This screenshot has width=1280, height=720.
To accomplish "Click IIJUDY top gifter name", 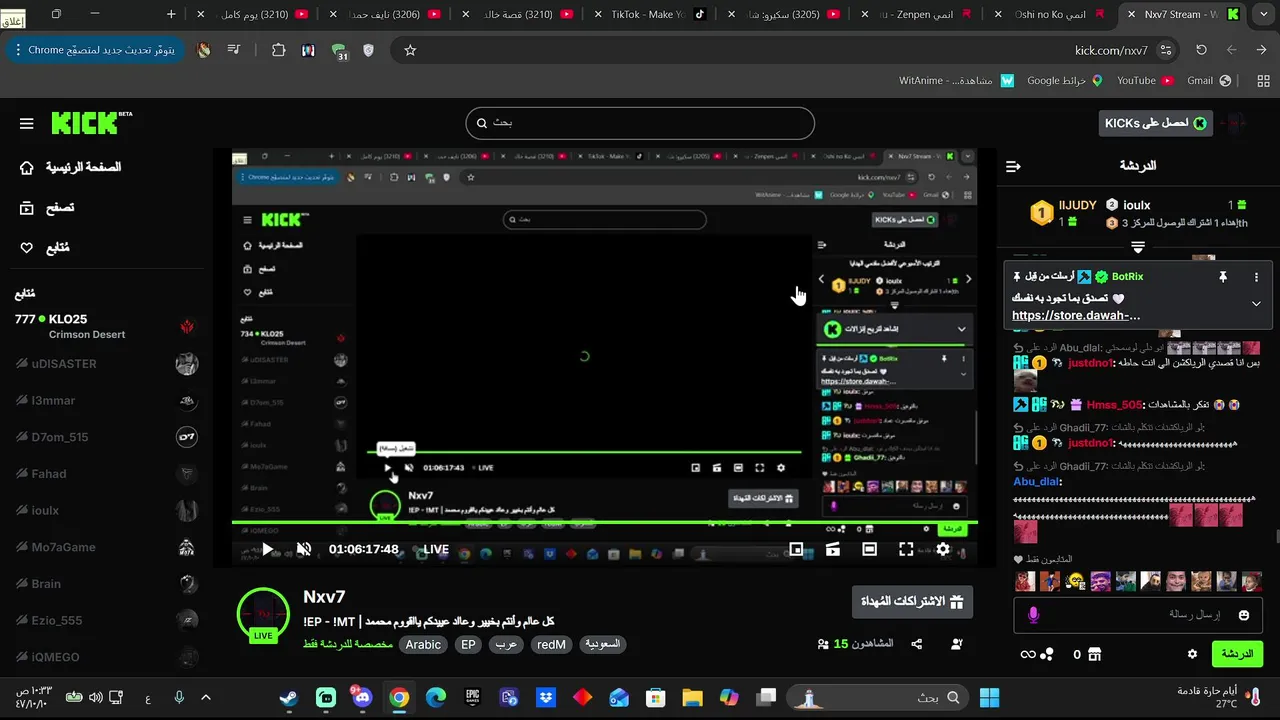I will pos(1077,205).
